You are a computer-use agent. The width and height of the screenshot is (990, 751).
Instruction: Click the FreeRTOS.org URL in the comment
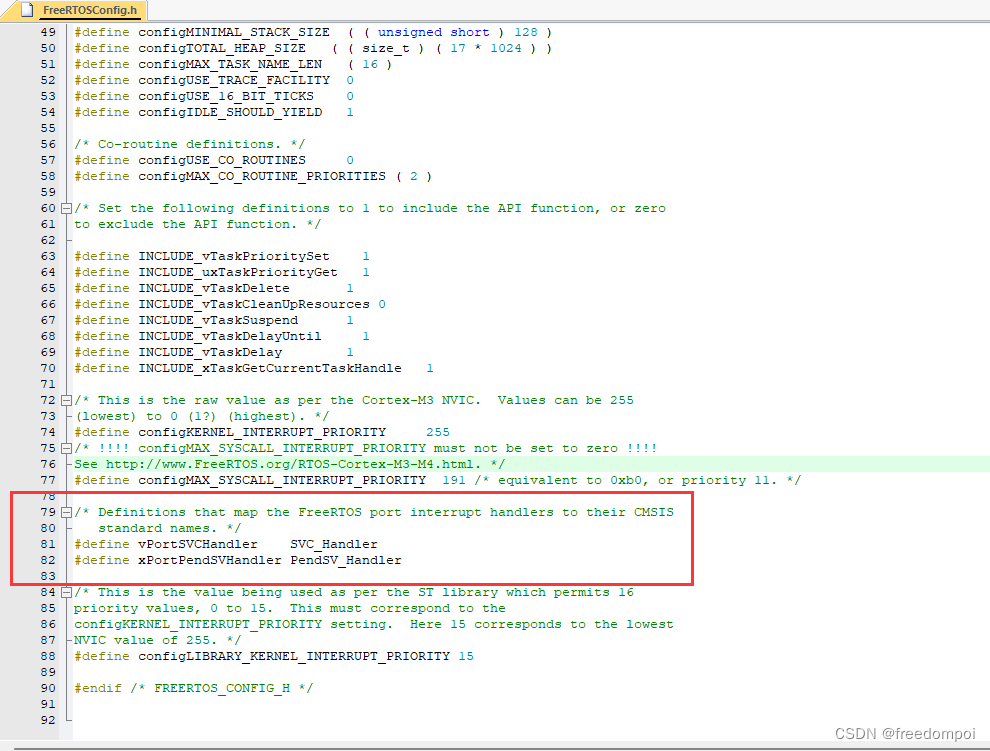tap(289, 464)
